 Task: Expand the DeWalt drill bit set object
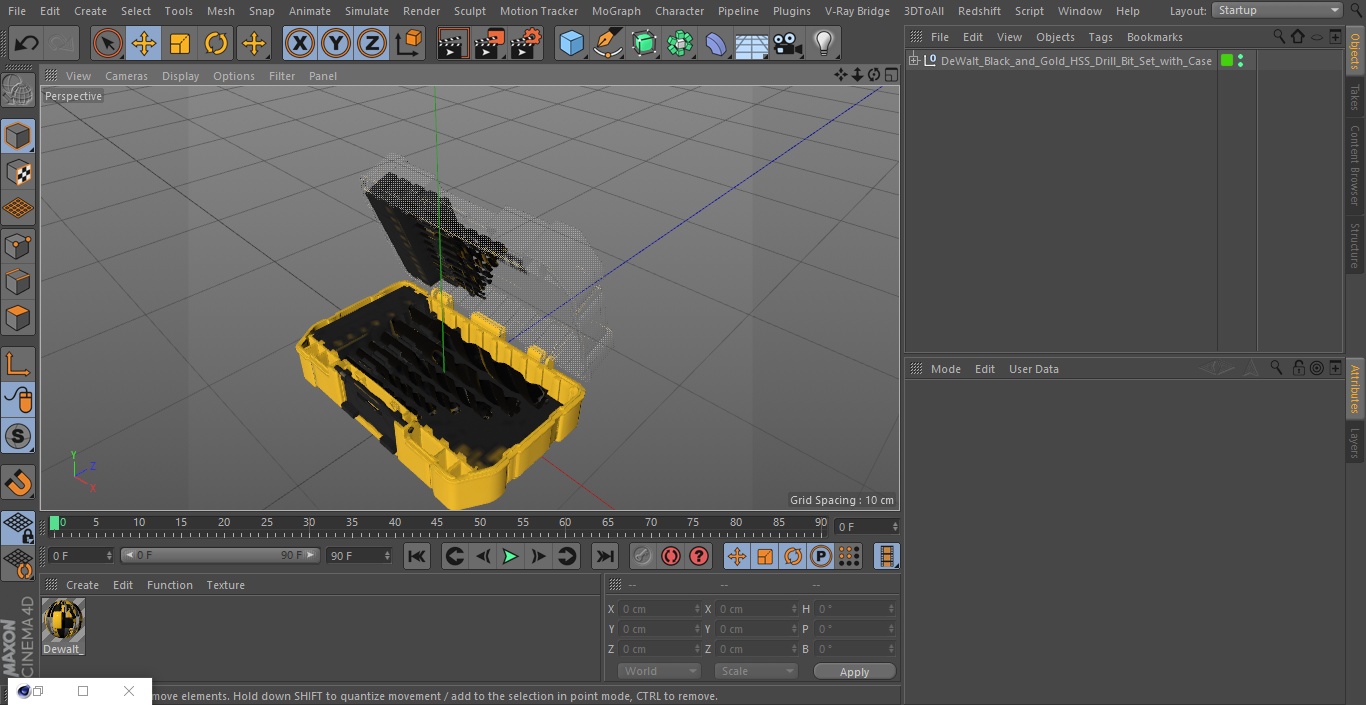tap(913, 61)
